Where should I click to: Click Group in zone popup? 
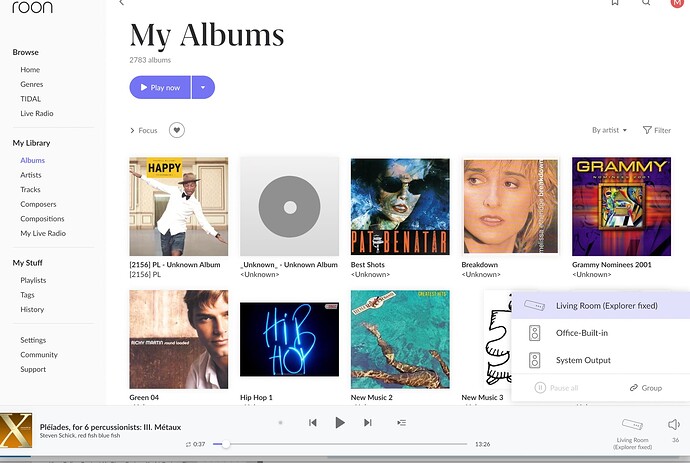click(646, 388)
